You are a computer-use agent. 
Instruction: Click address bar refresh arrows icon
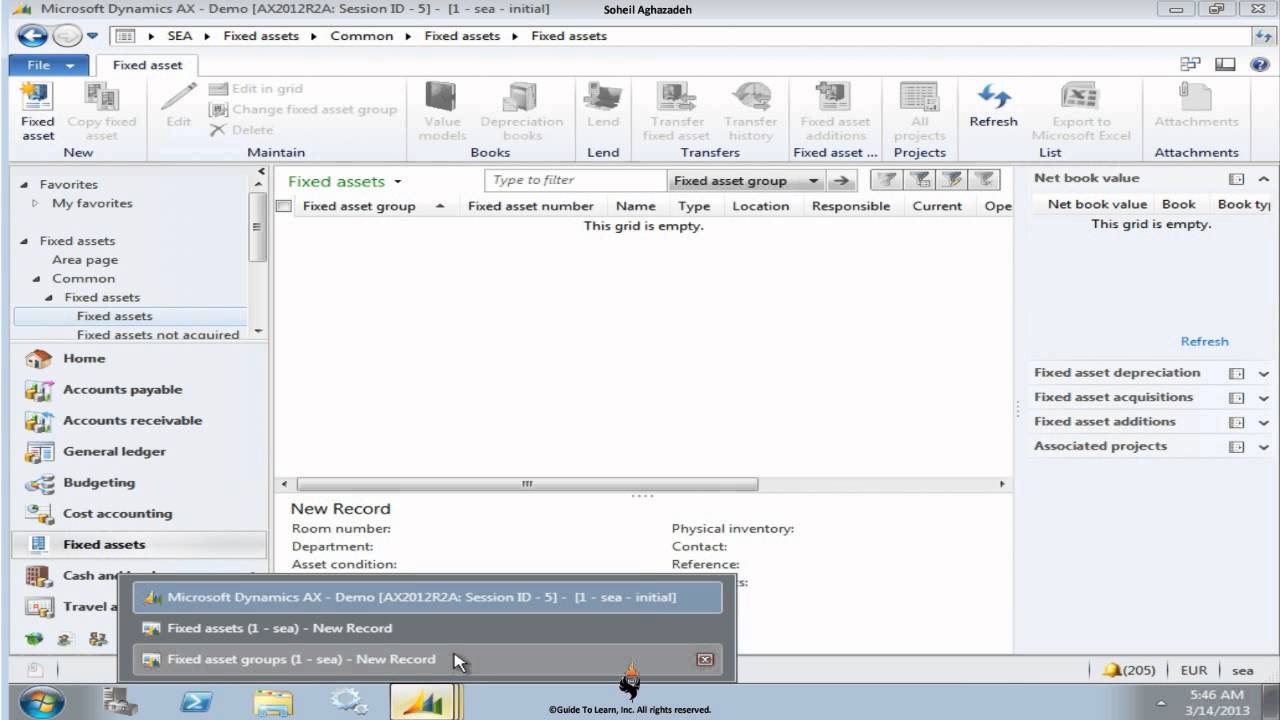(x=1263, y=36)
